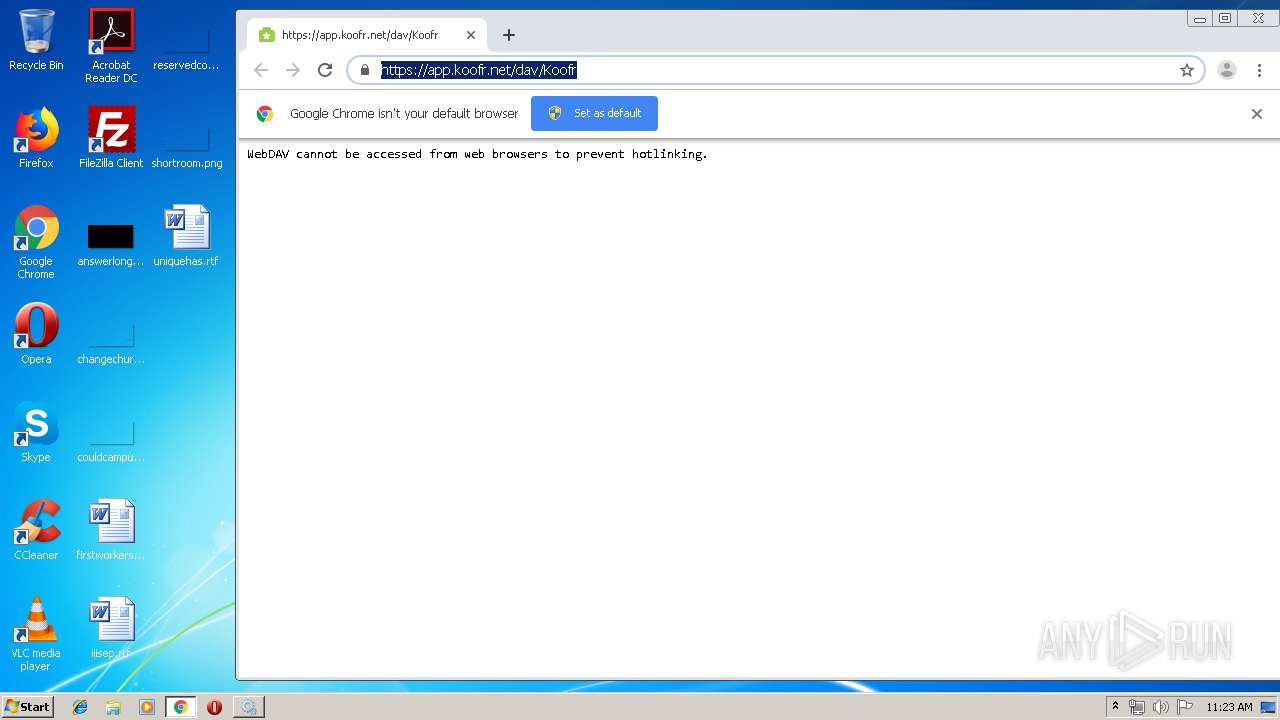Switch to Chrome taskbar button
1280x720 pixels.
[180, 707]
